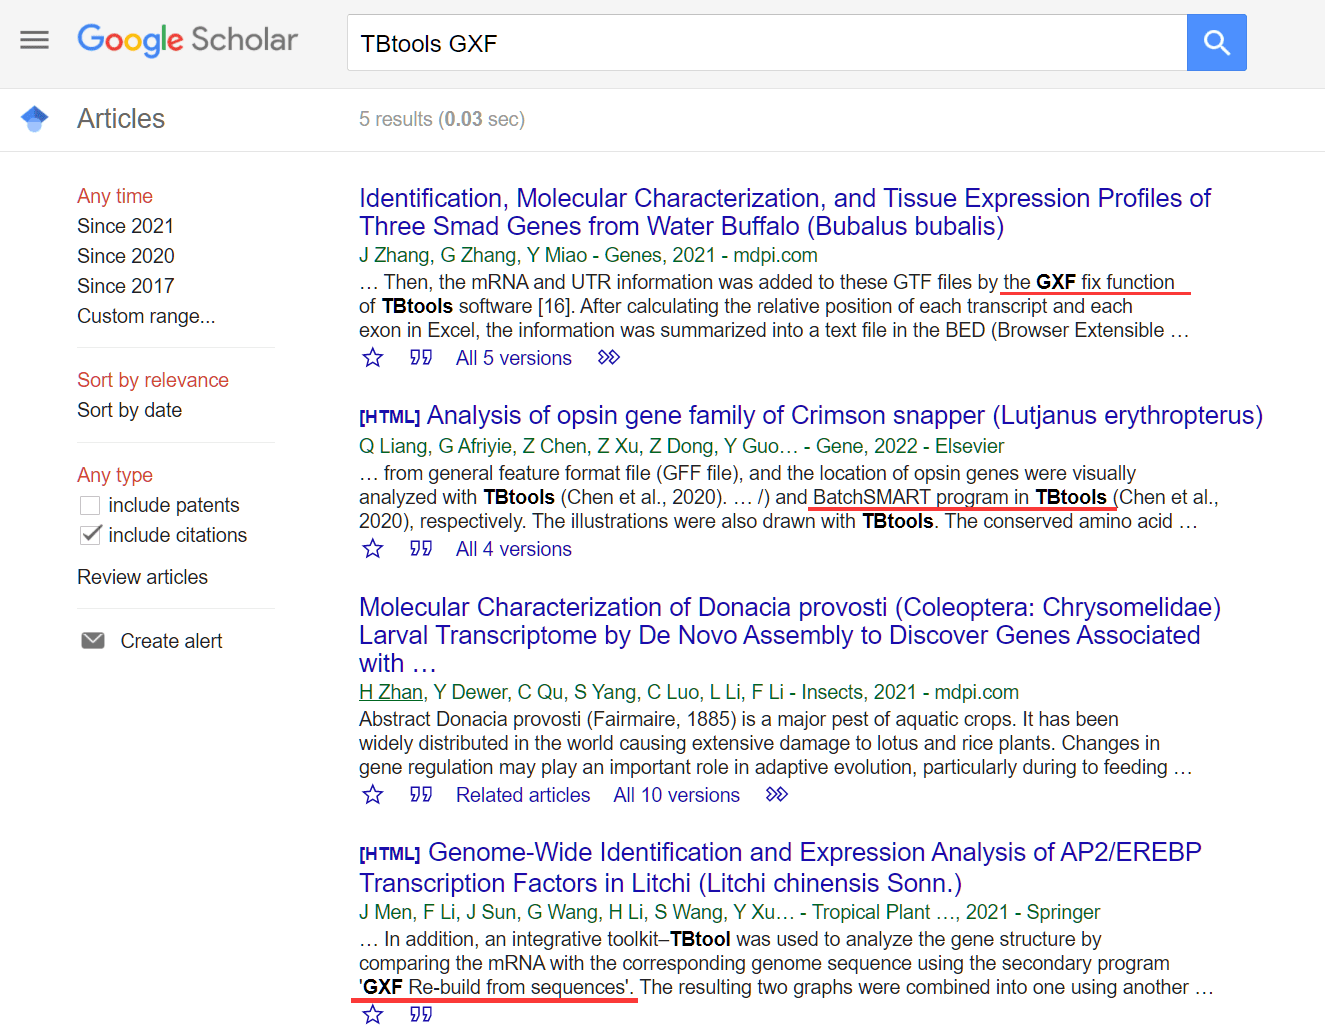
Task: Cite the Crimson snapper opsin article
Action: point(421,549)
